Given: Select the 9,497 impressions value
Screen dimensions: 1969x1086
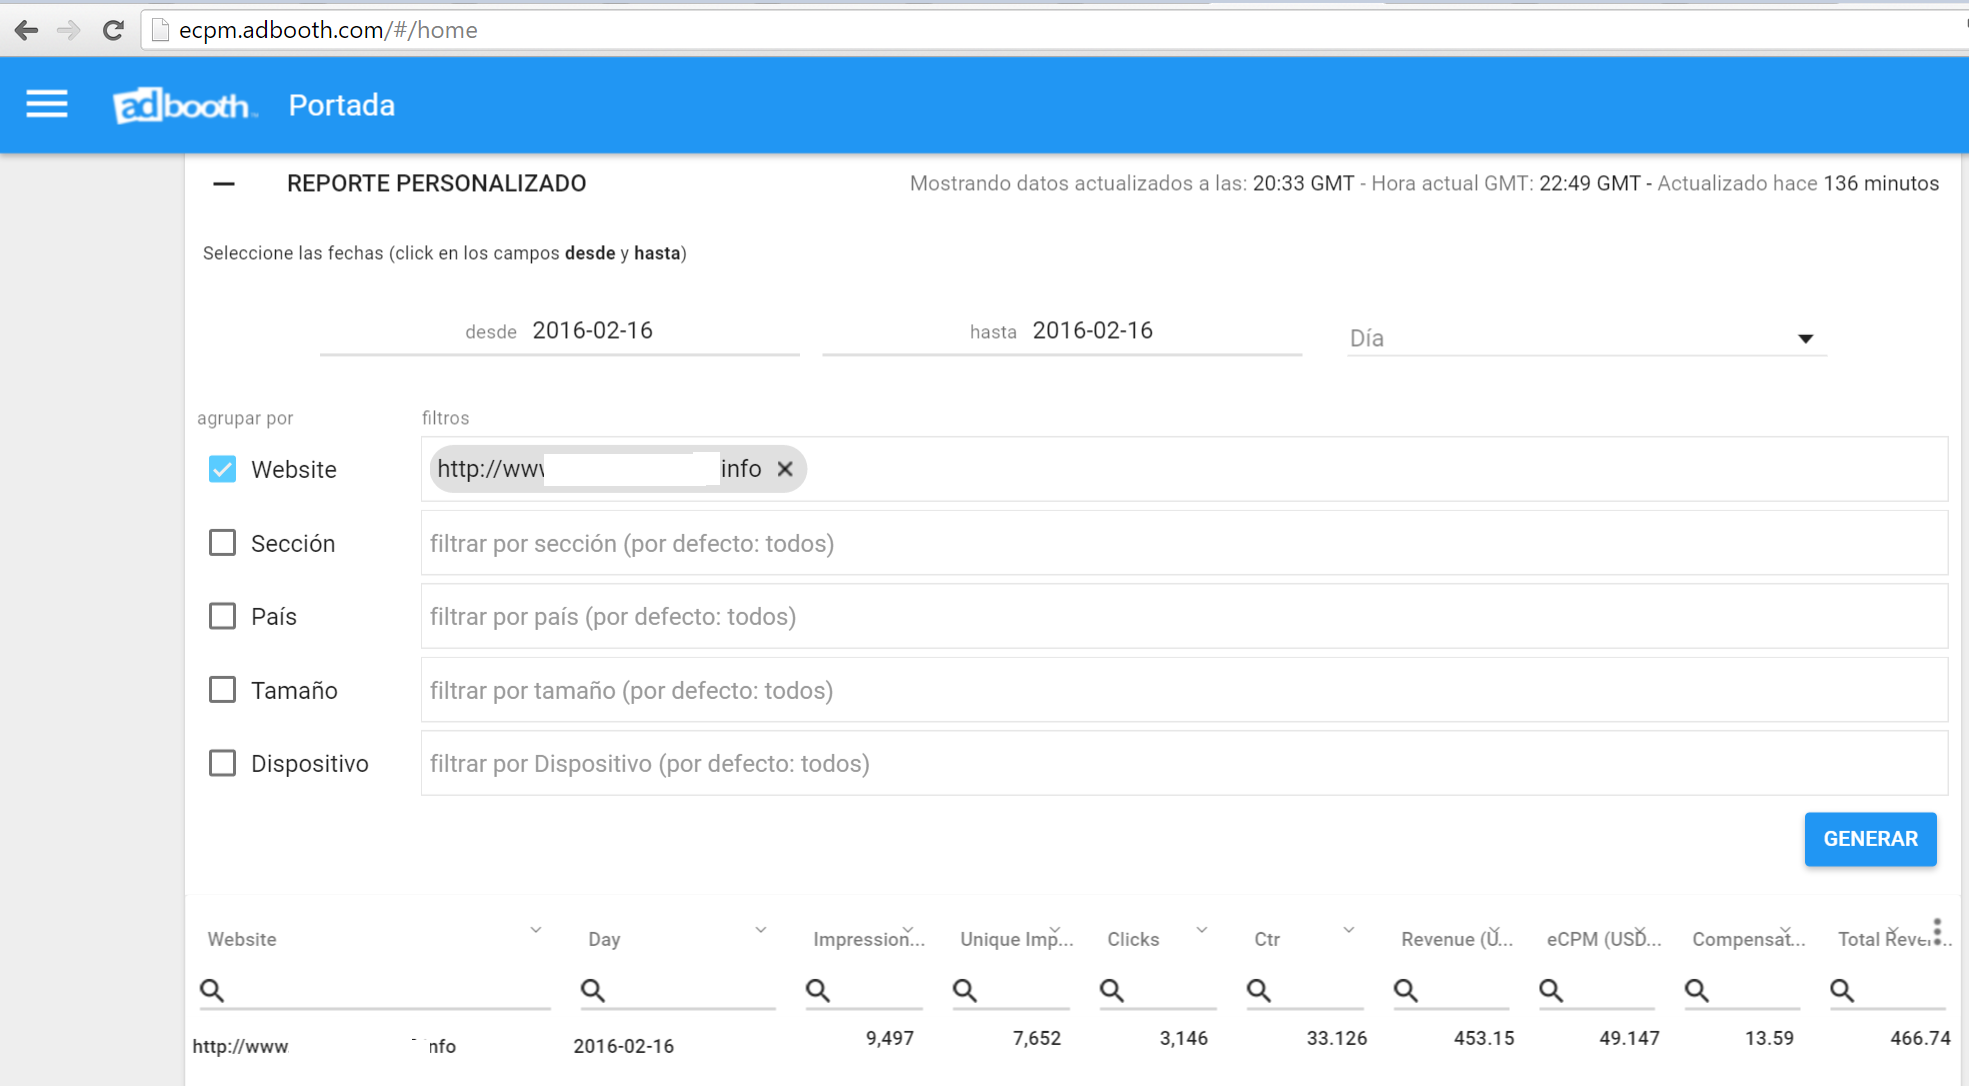Looking at the screenshot, I should pyautogui.click(x=890, y=1038).
